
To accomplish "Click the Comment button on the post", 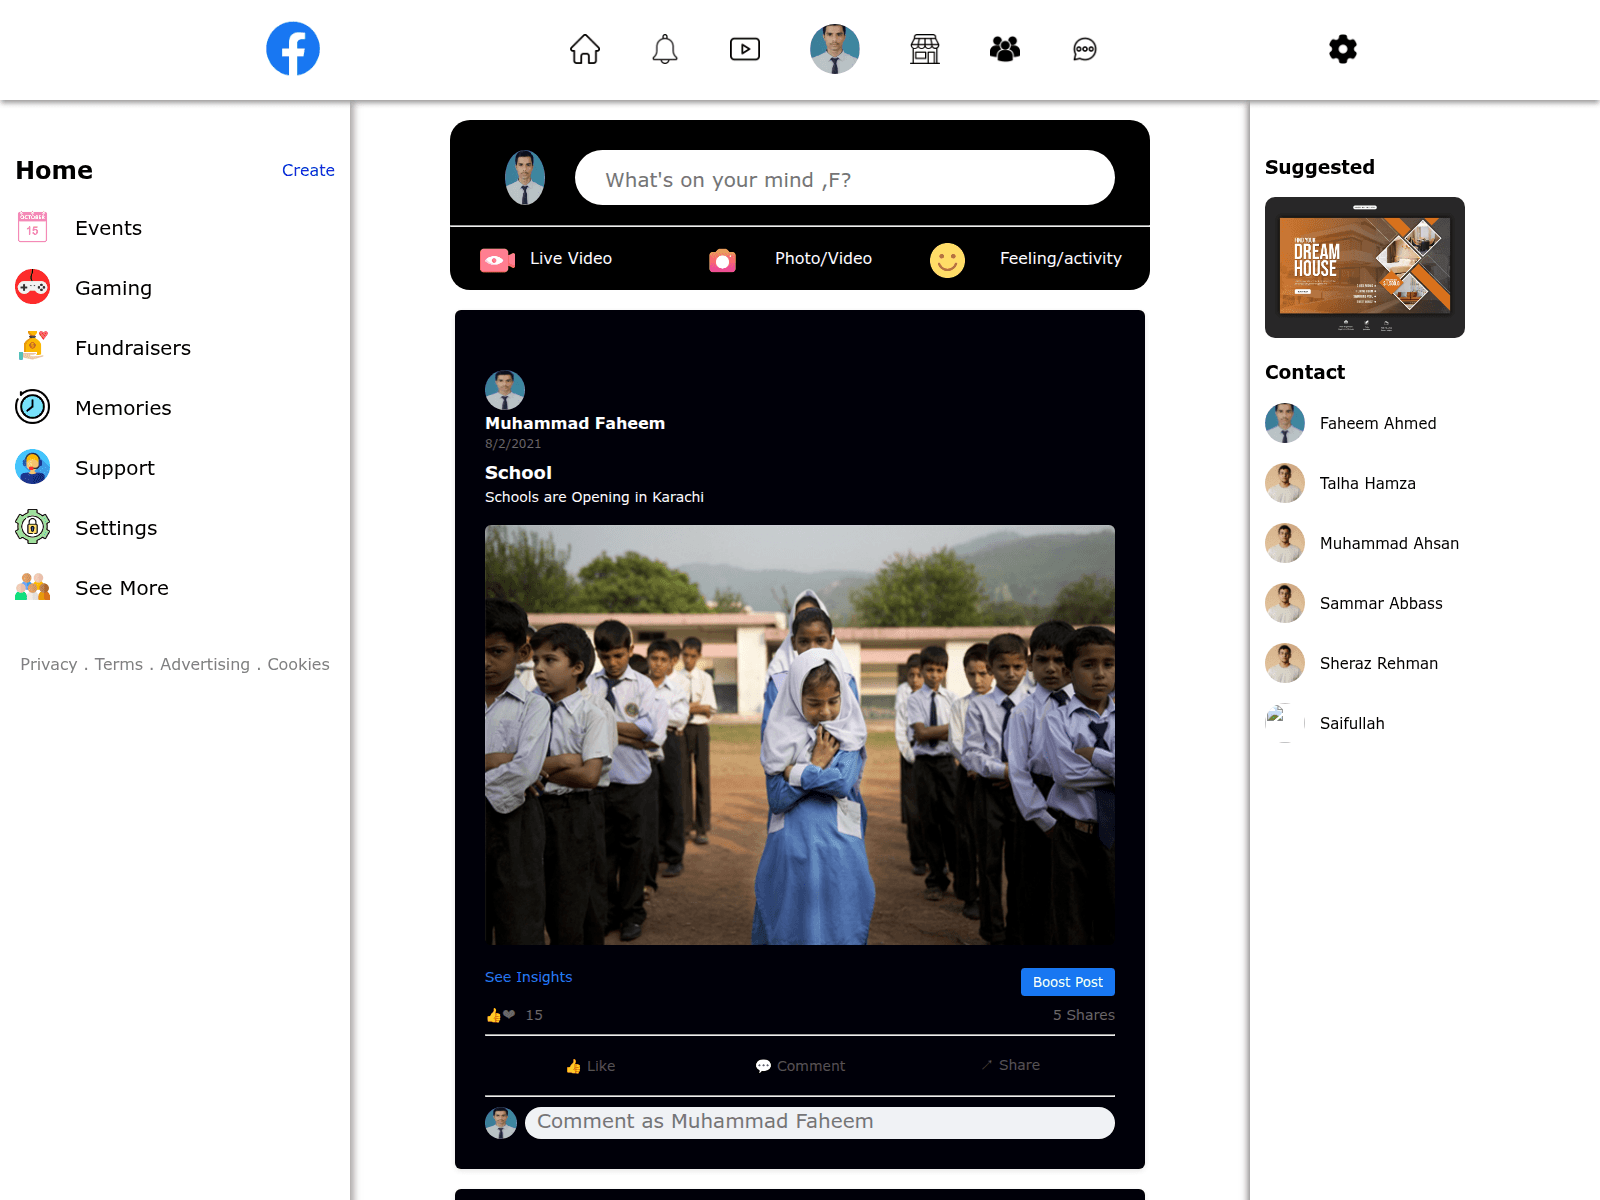I will [800, 1066].
